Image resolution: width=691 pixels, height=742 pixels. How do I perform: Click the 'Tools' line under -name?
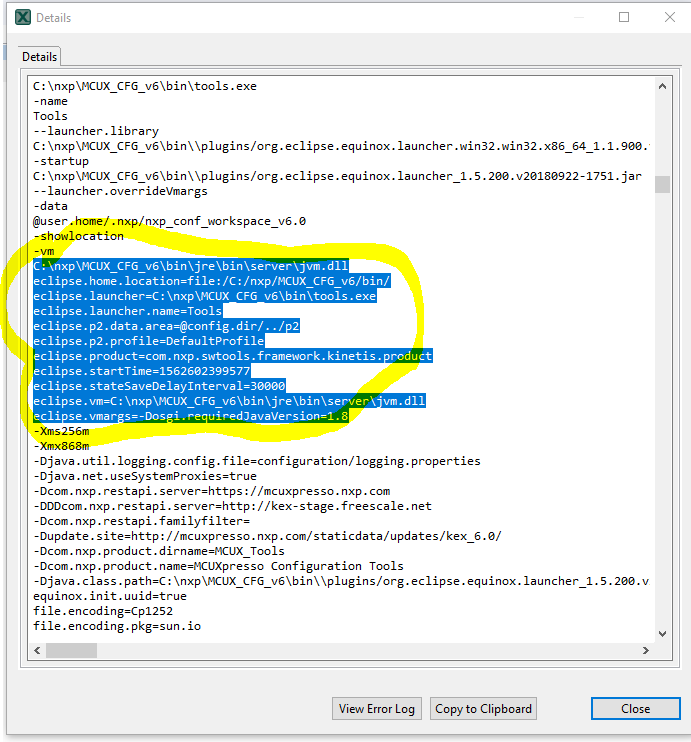[x=51, y=116]
